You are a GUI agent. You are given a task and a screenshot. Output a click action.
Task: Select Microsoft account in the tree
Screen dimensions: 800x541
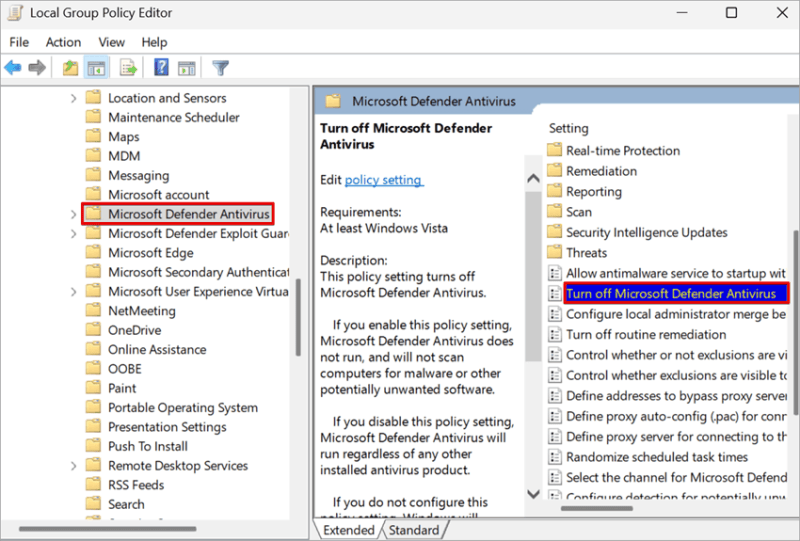(x=158, y=194)
